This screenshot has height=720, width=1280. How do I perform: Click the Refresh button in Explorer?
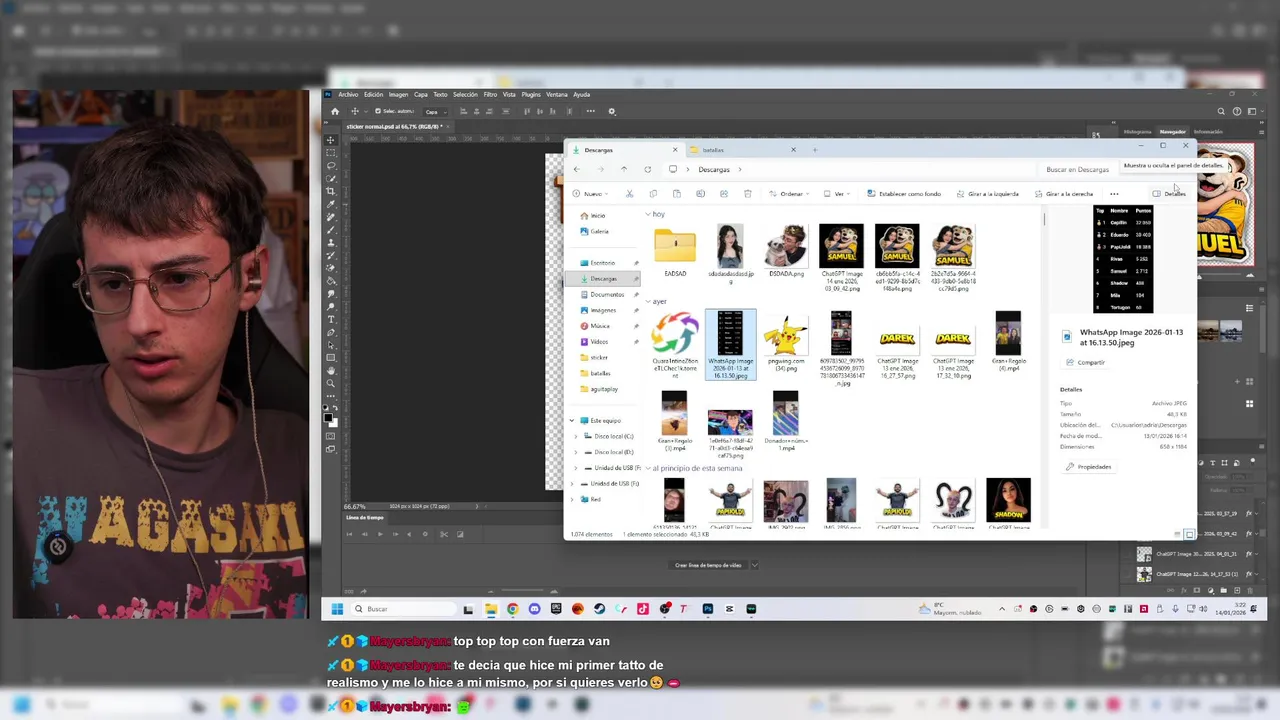(647, 169)
